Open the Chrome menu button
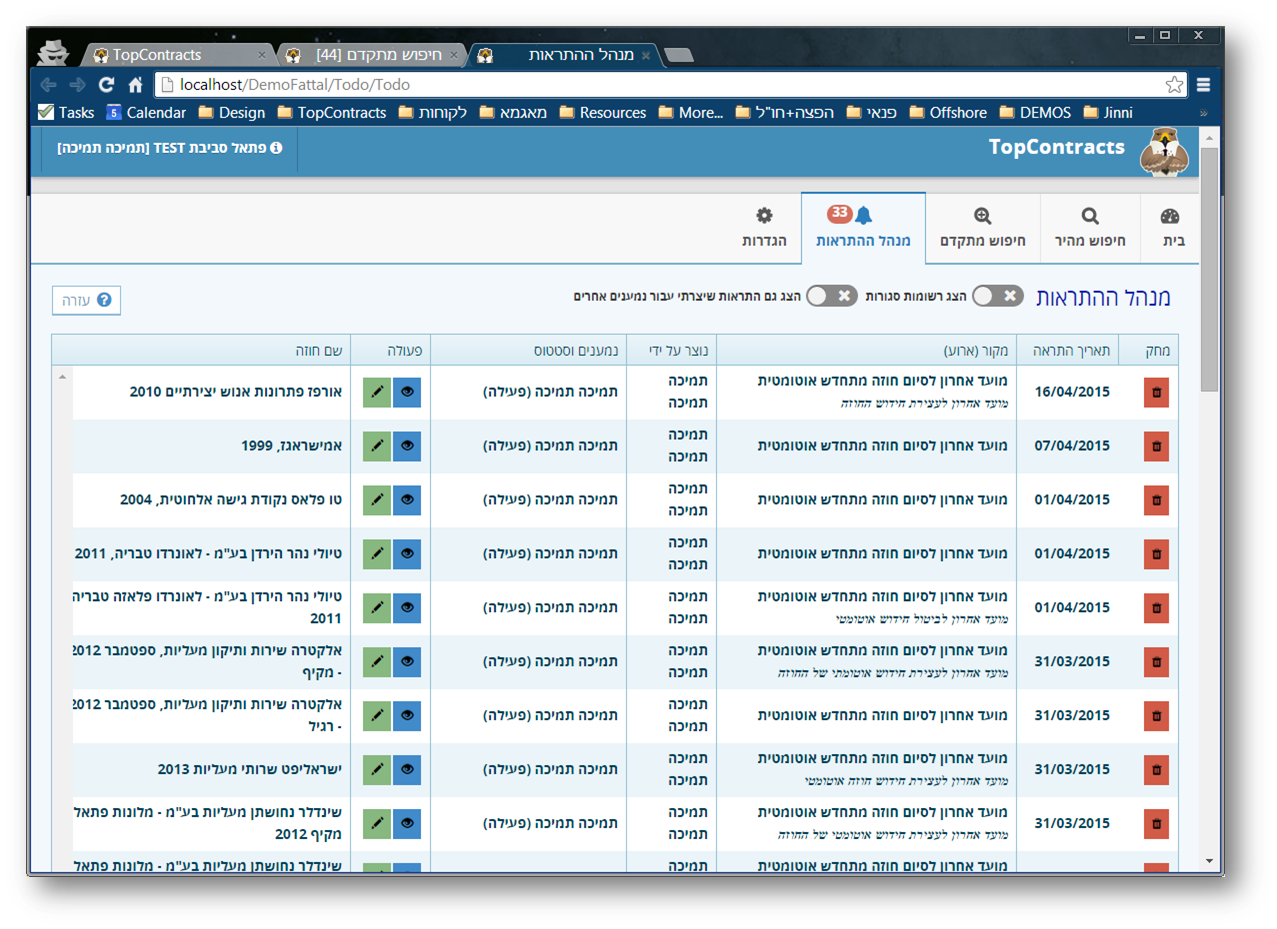Screen dimensions: 1277x929 point(1204,85)
